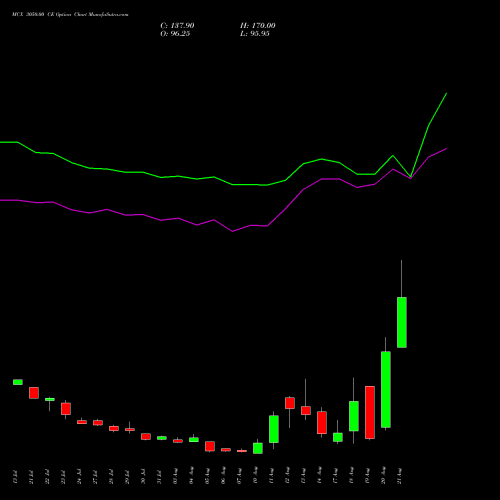Screen dimensions: 500x500
Task: Click the 14 Aug date label
Action: pyautogui.click(x=320, y=476)
